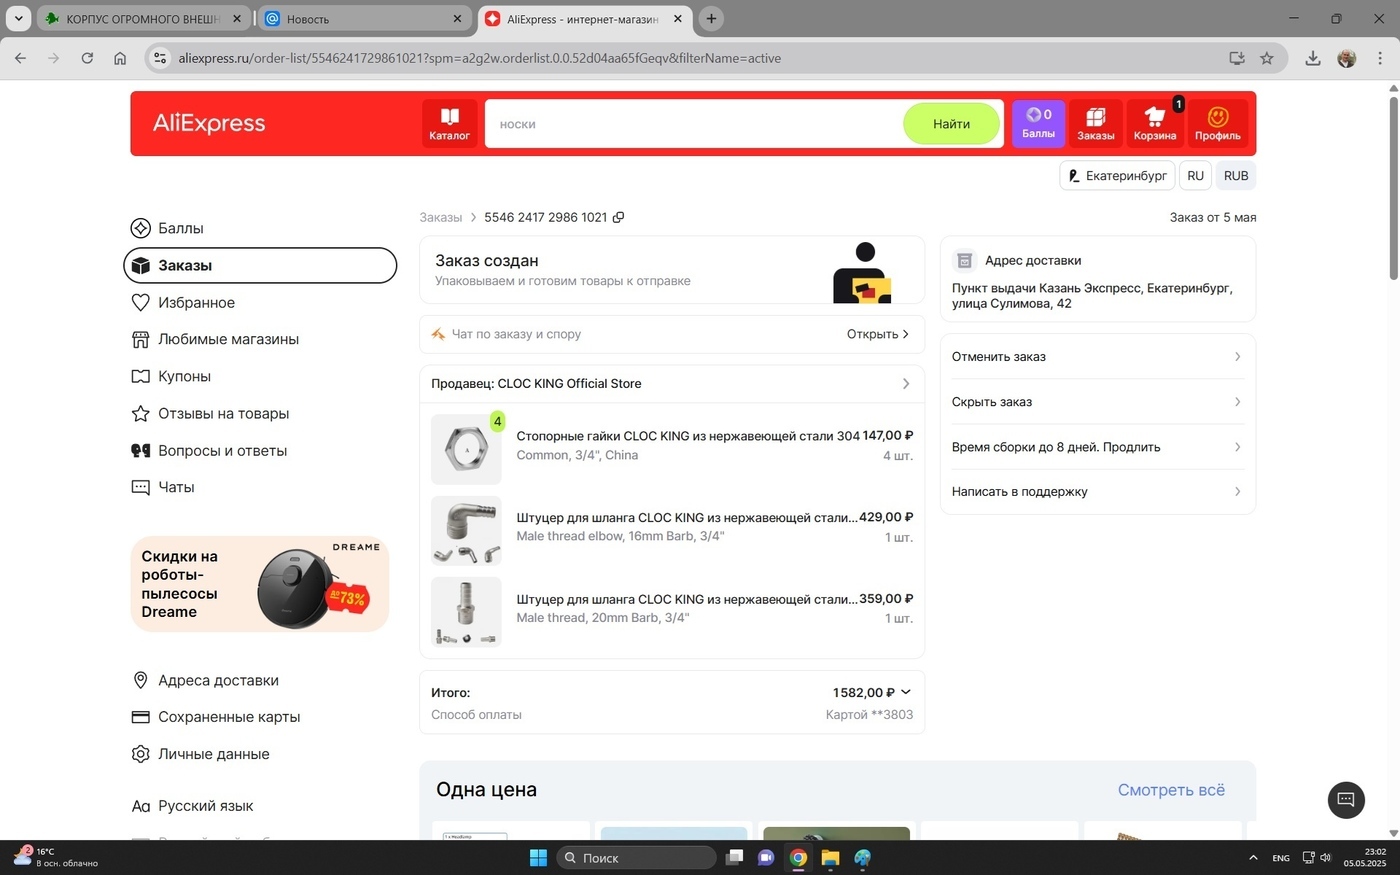The image size is (1400, 875).
Task: Open File Explorer on taskbar
Action: (x=830, y=857)
